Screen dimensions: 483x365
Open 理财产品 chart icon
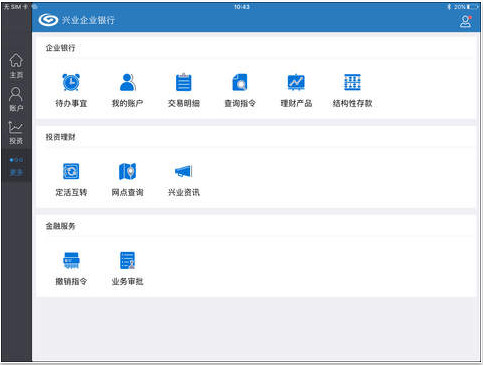pyautogui.click(x=296, y=82)
